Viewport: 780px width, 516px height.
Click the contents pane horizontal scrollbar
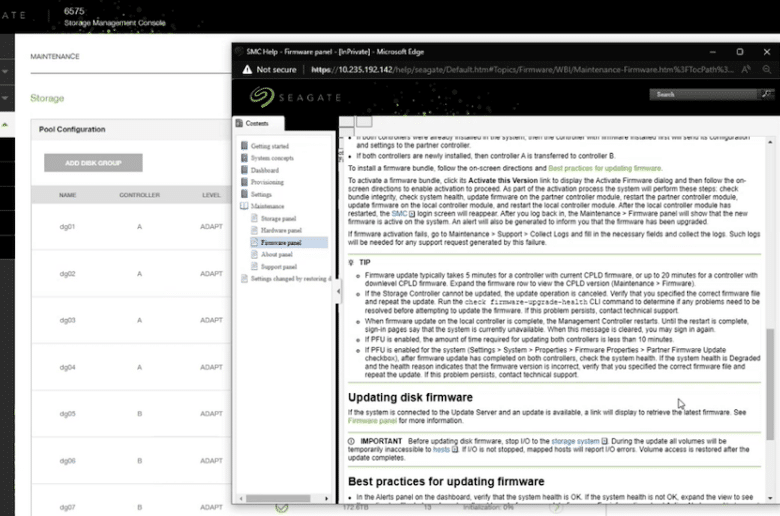278,498
